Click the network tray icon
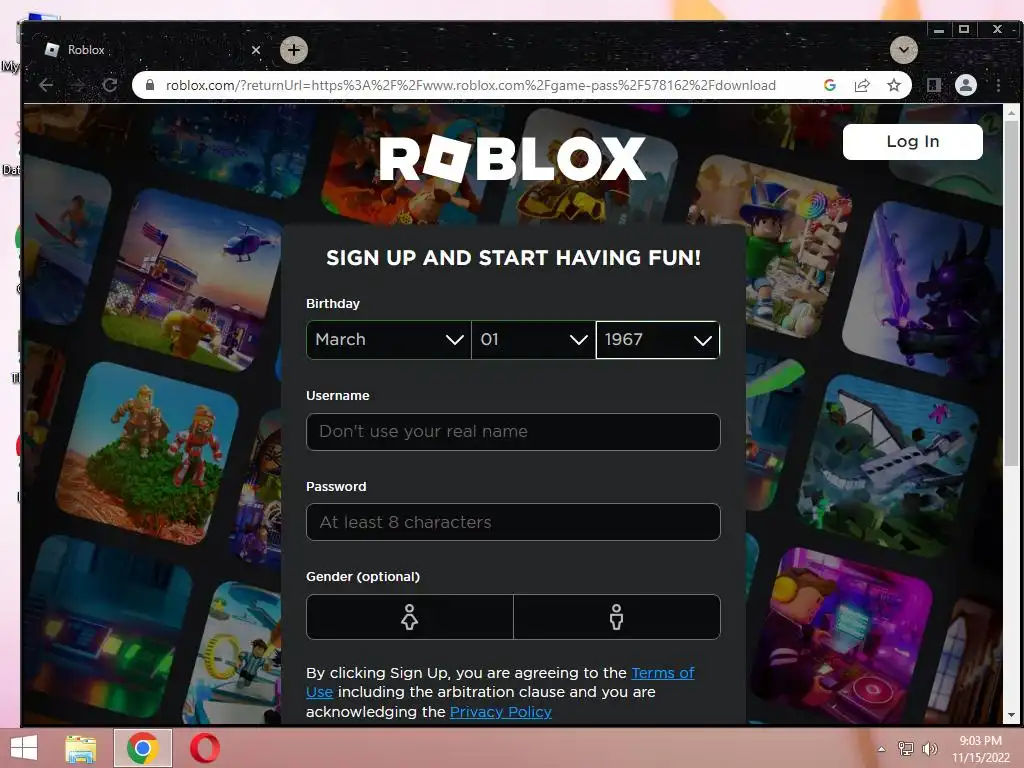The image size is (1024, 768). [906, 749]
